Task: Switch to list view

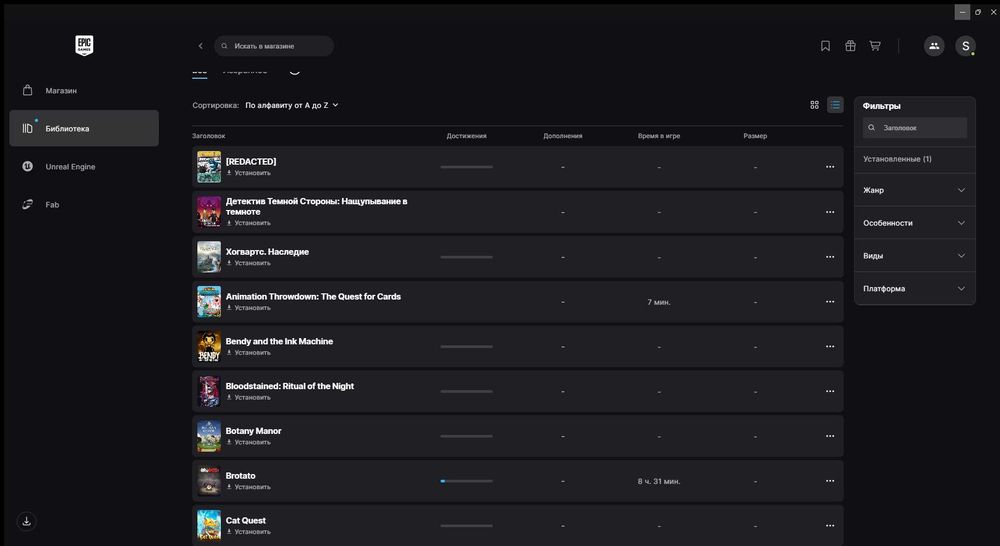Action: 835,105
